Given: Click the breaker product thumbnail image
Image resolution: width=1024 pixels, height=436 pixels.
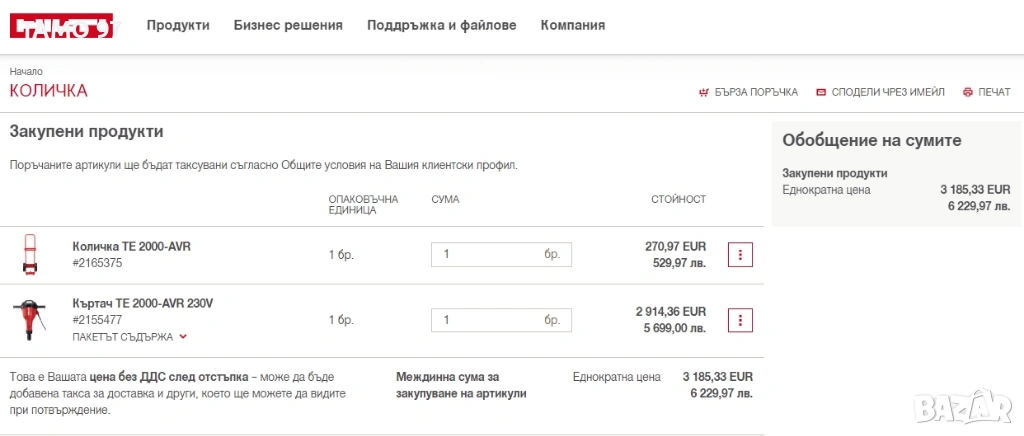Looking at the screenshot, I should click(28, 320).
